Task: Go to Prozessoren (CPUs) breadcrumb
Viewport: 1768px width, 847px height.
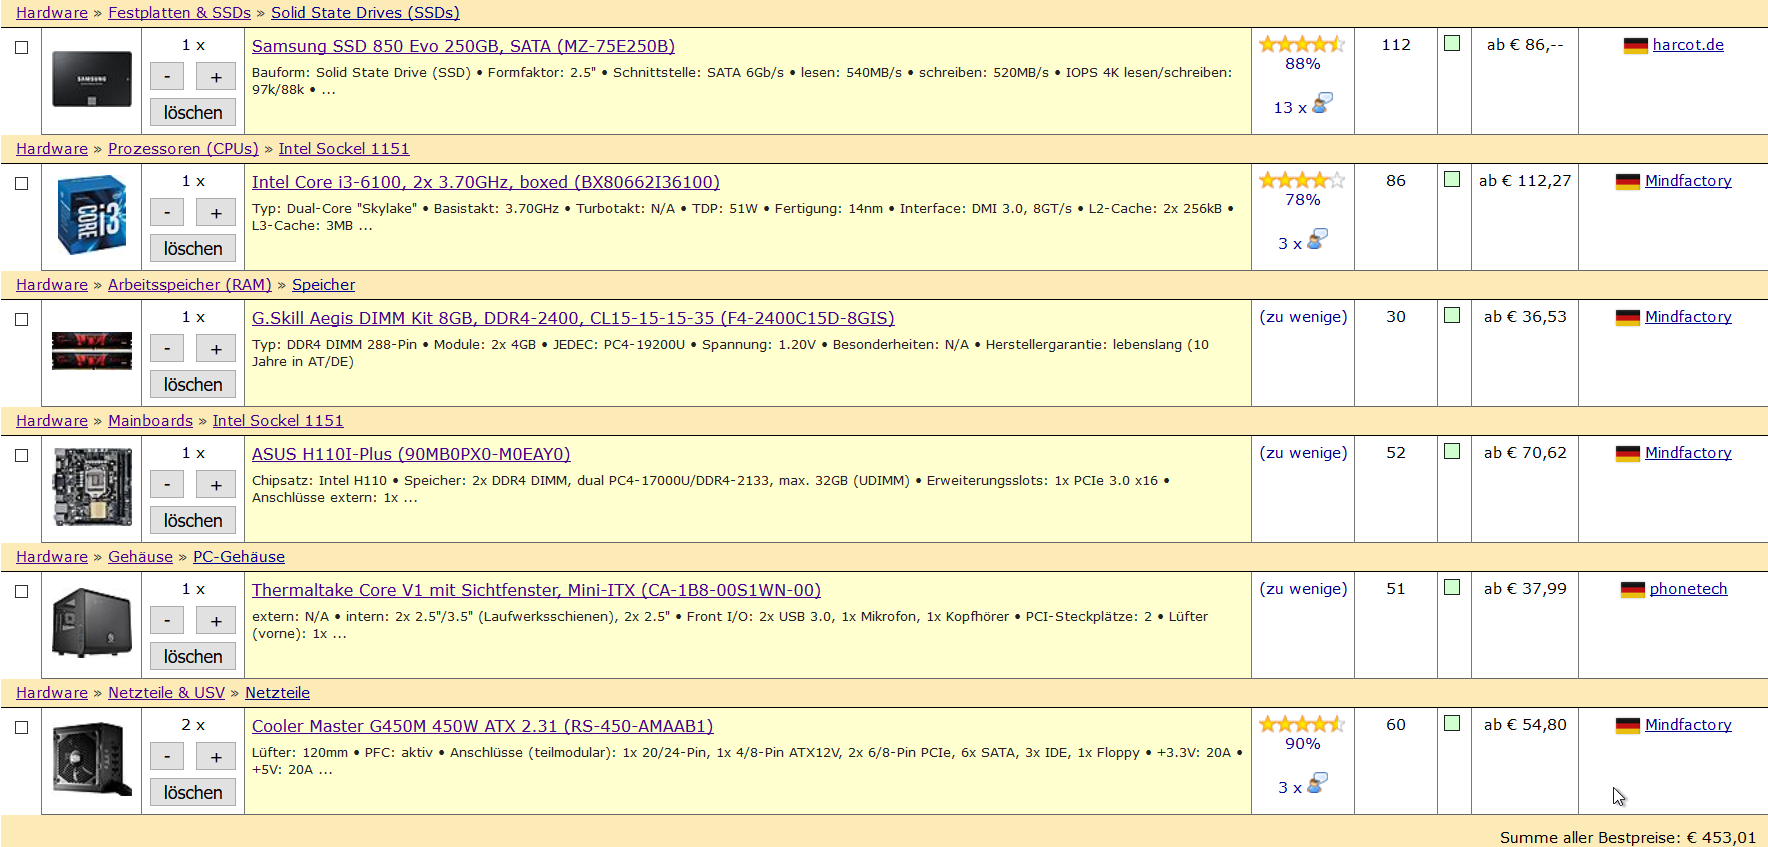Action: click(x=183, y=149)
